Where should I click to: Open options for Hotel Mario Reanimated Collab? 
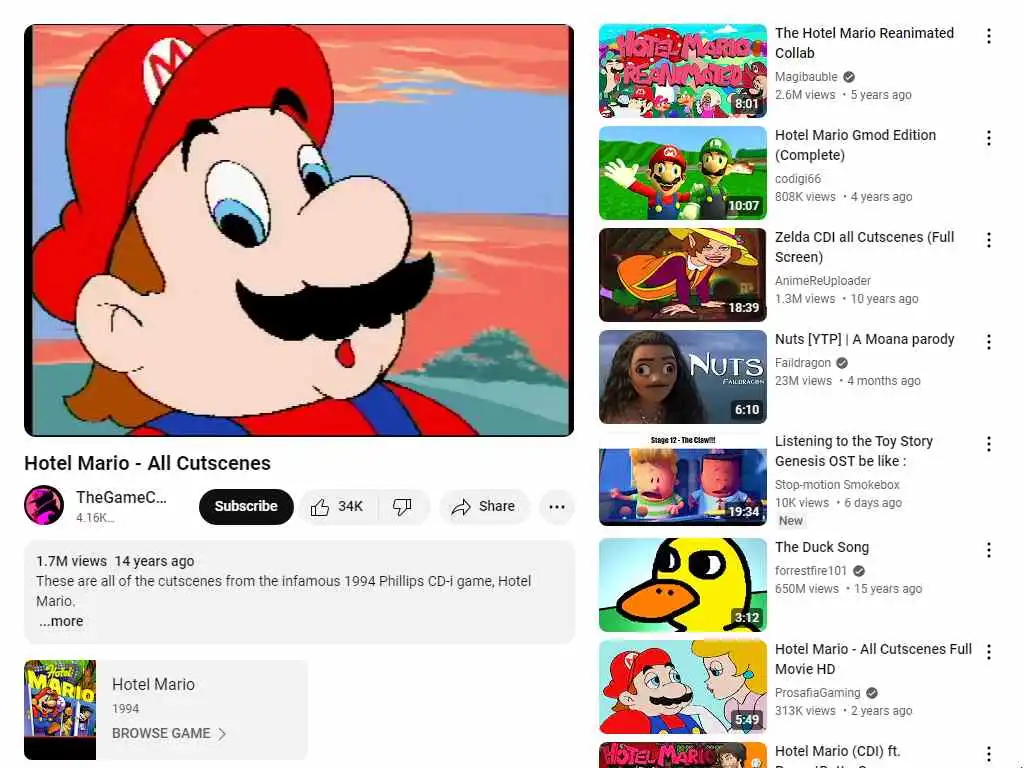point(989,36)
